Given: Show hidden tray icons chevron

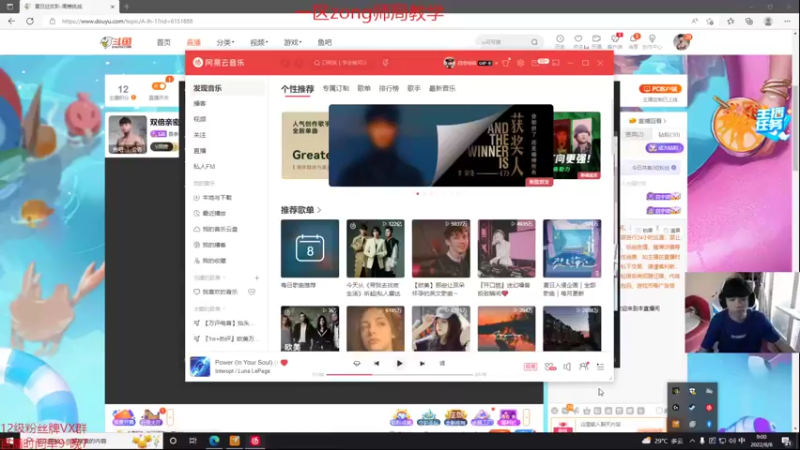Looking at the screenshot, I should pos(692,441).
